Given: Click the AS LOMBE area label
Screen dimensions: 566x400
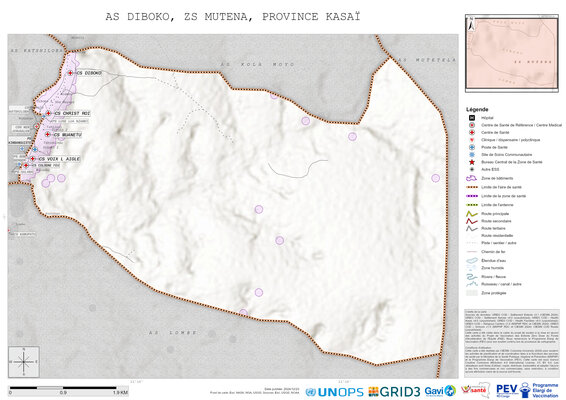Looking at the screenshot, I should pyautogui.click(x=173, y=332).
